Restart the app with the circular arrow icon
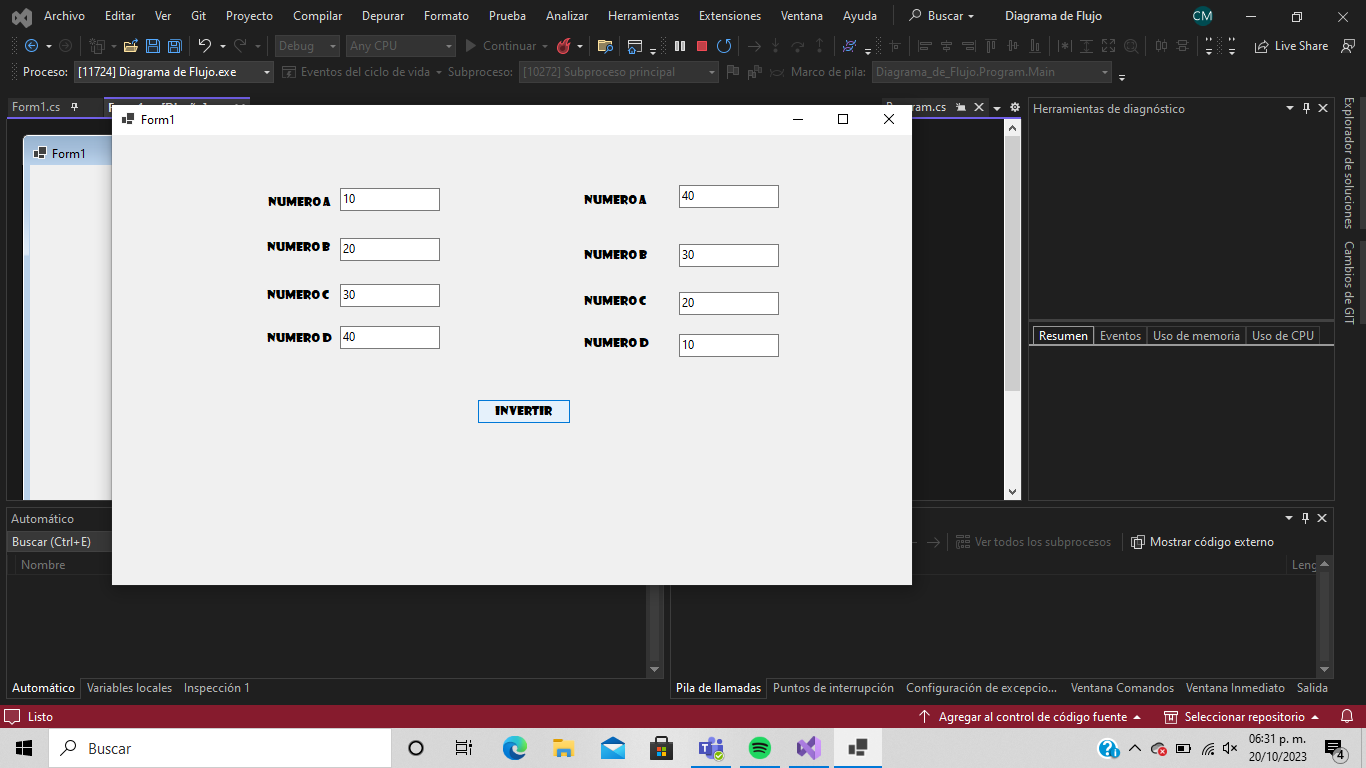 pyautogui.click(x=724, y=46)
